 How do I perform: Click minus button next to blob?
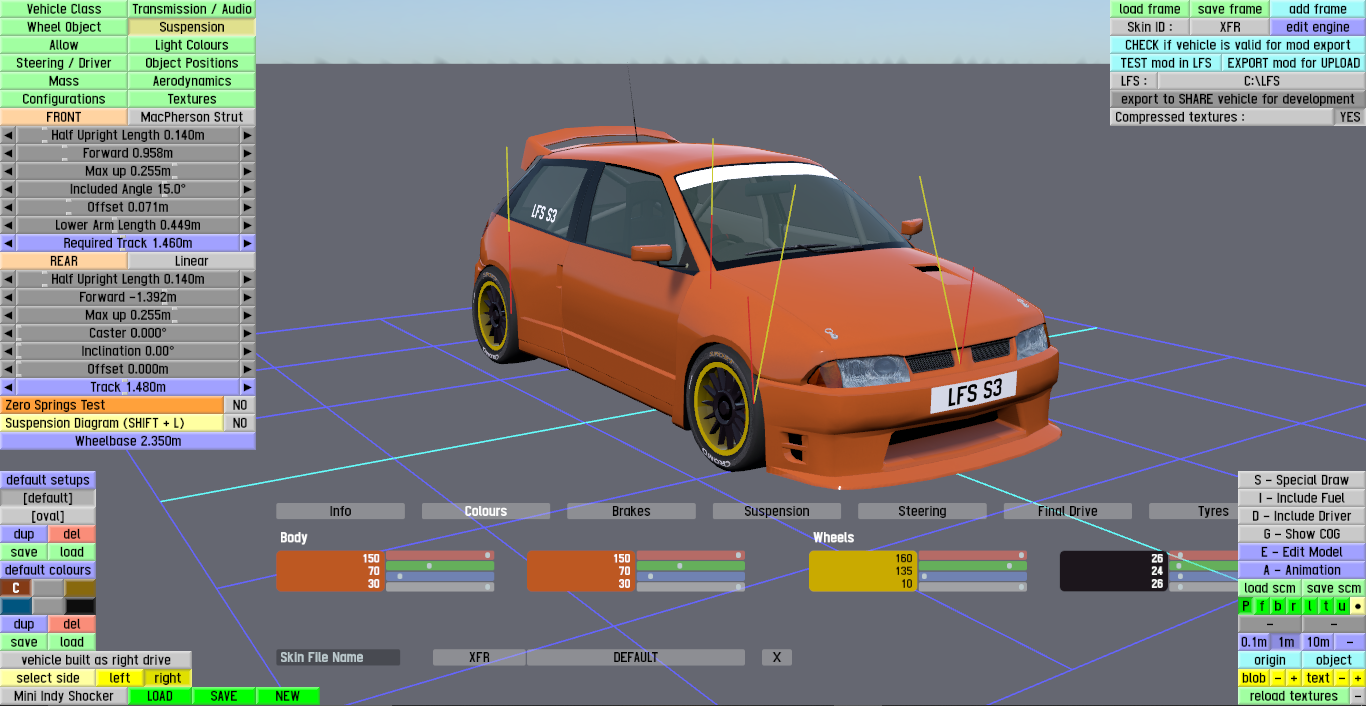[x=1278, y=678]
